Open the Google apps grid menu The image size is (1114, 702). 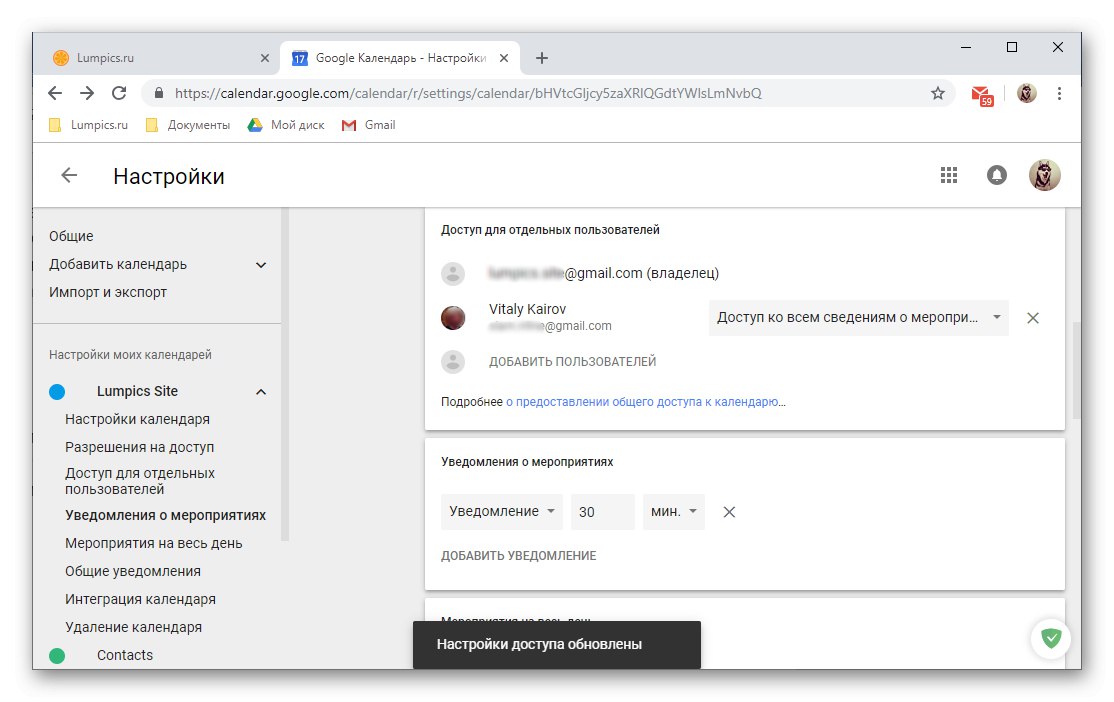coord(948,174)
